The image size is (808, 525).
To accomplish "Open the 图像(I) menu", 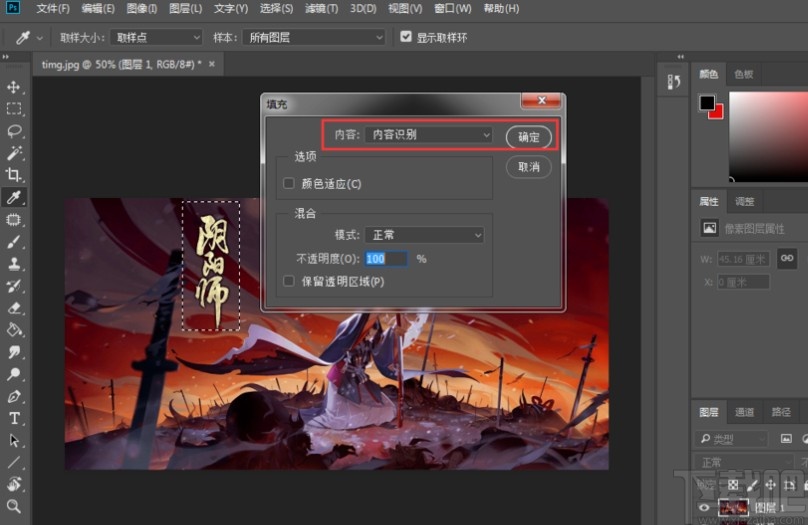I will point(142,9).
